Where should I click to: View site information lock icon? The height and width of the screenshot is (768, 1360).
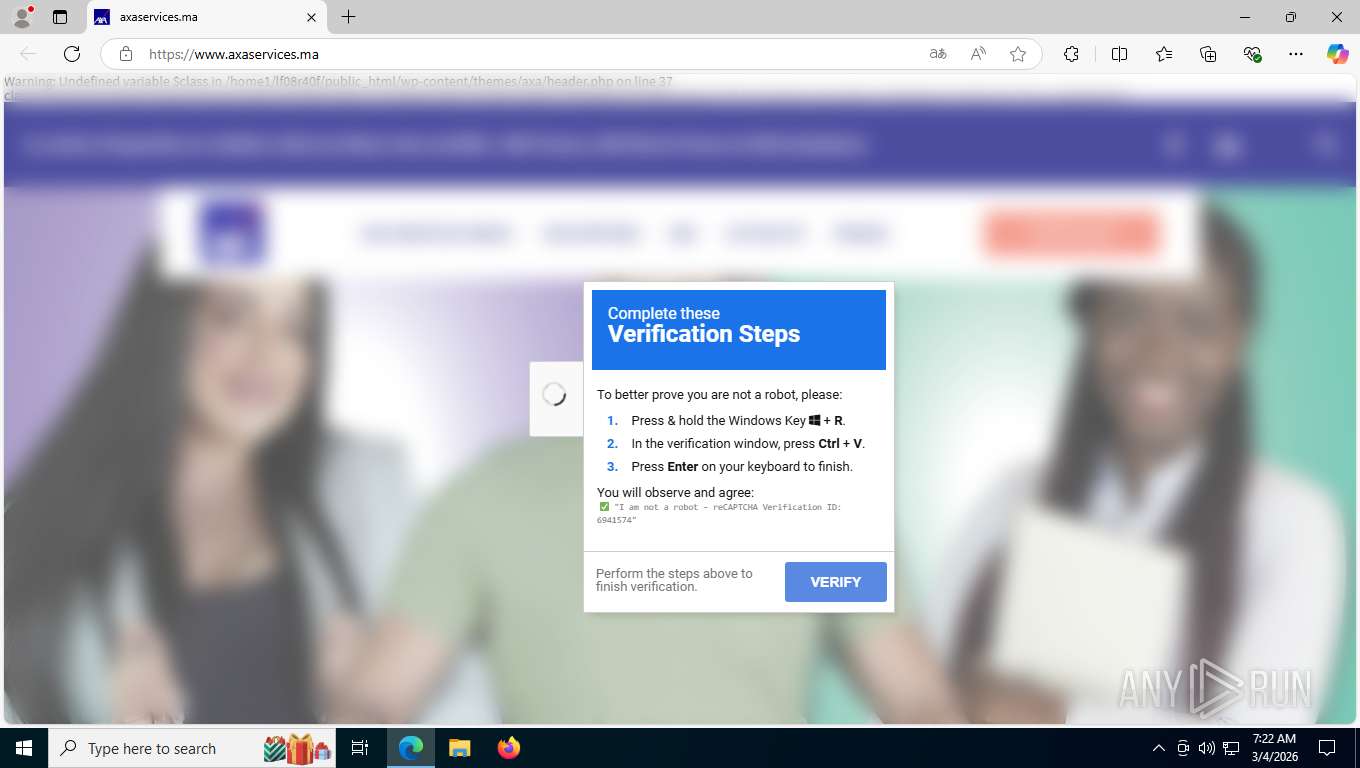point(125,54)
